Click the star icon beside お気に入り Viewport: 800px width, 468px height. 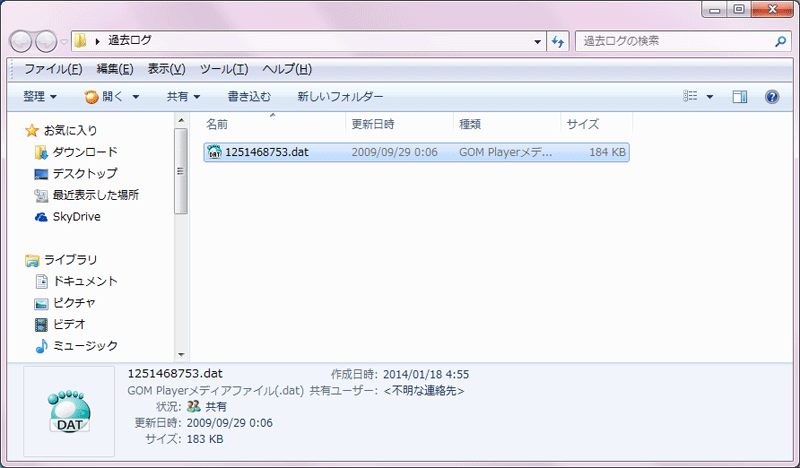(x=32, y=131)
